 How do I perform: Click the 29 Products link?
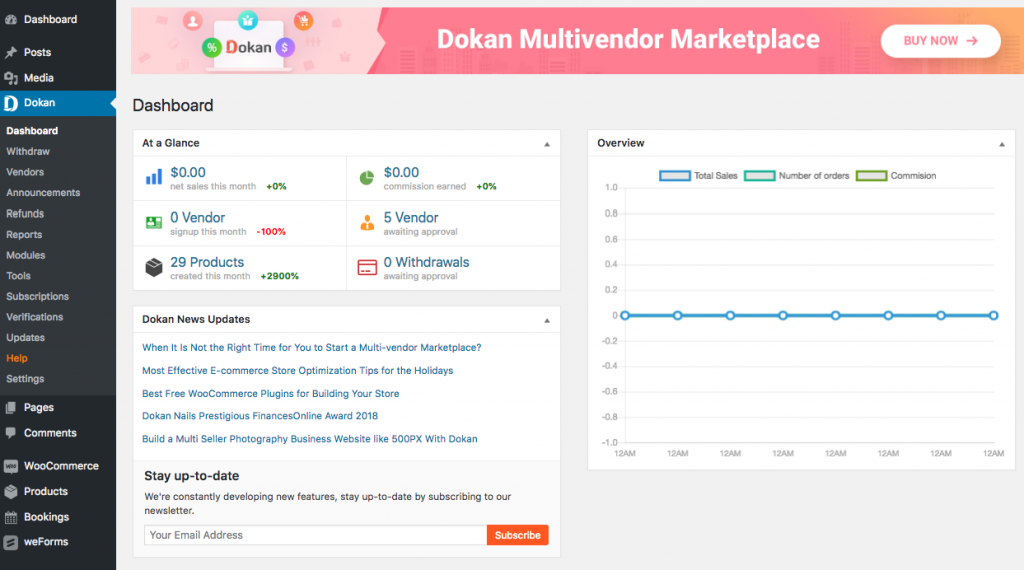[x=207, y=262]
